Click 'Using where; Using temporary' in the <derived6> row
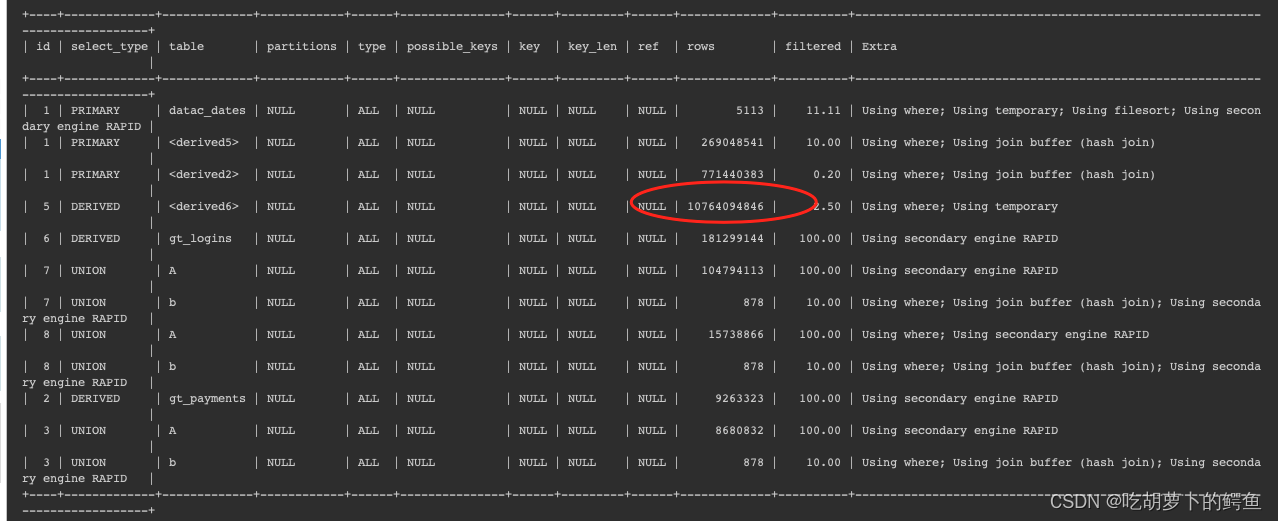The width and height of the screenshot is (1278, 521). (959, 207)
